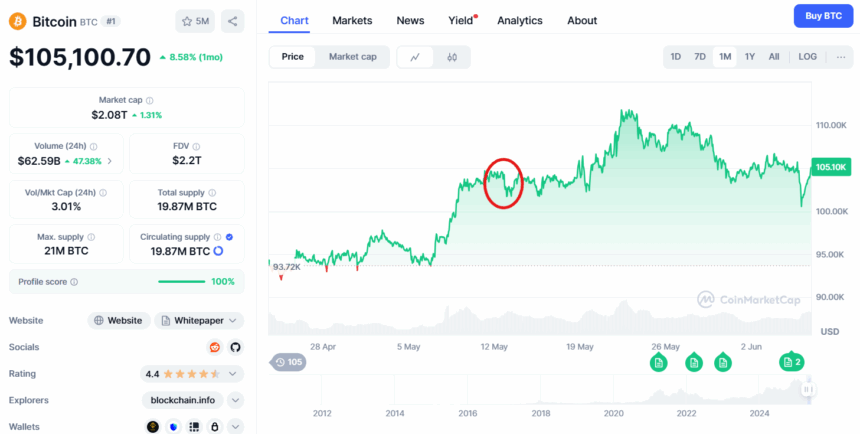Click the timeline range slider handle
The height and width of the screenshot is (434, 860).
pyautogui.click(x=807, y=389)
